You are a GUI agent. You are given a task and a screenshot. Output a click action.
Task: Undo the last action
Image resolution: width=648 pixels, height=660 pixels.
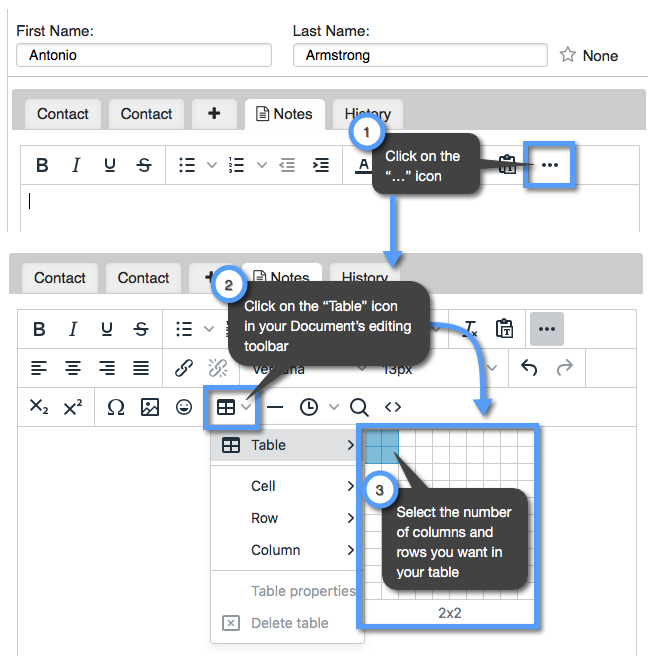(x=529, y=367)
